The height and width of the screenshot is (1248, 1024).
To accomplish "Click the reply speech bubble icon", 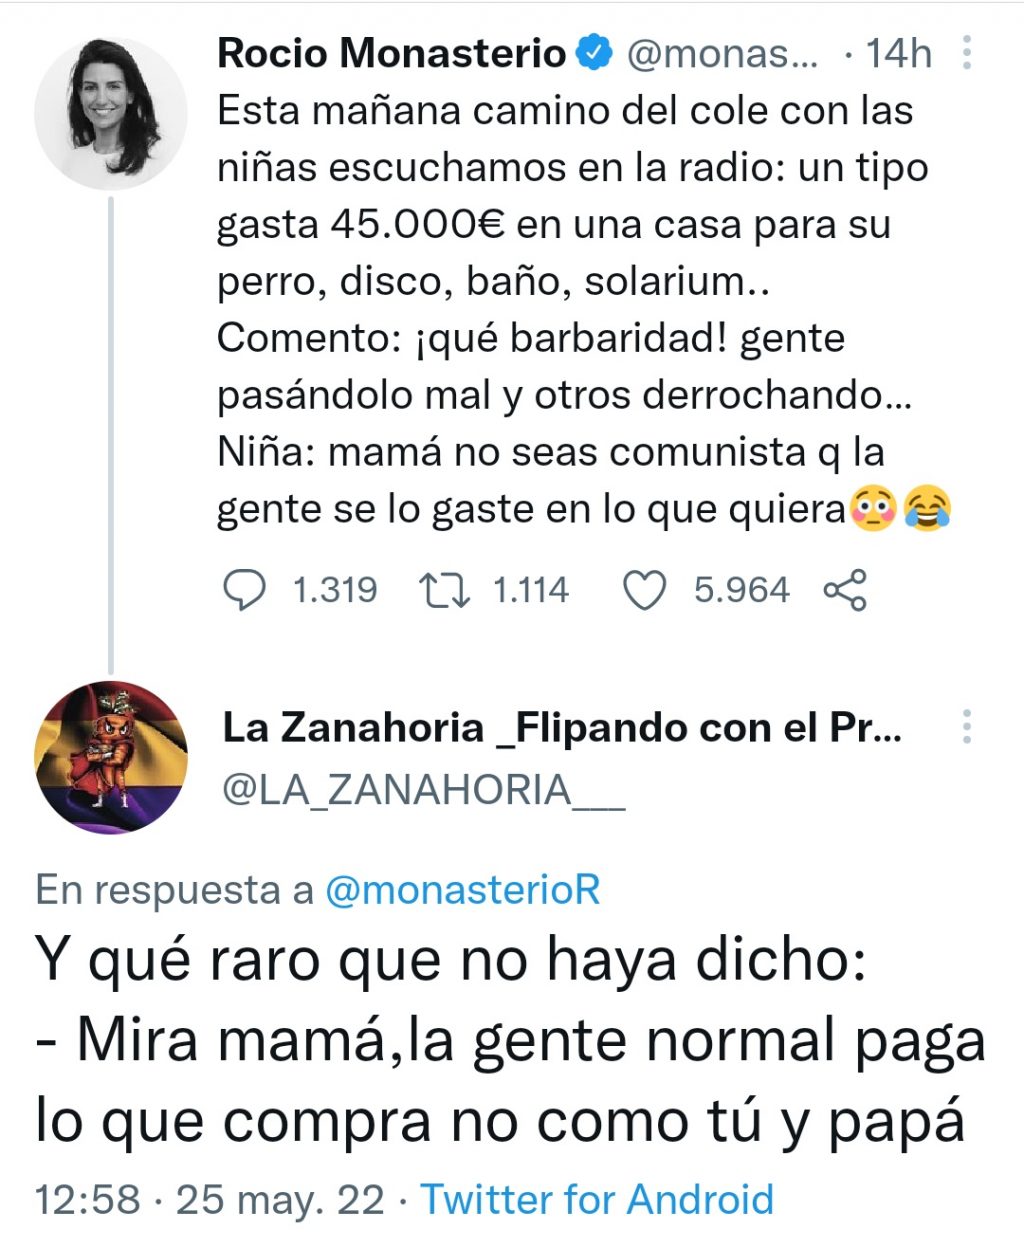I will point(243,590).
